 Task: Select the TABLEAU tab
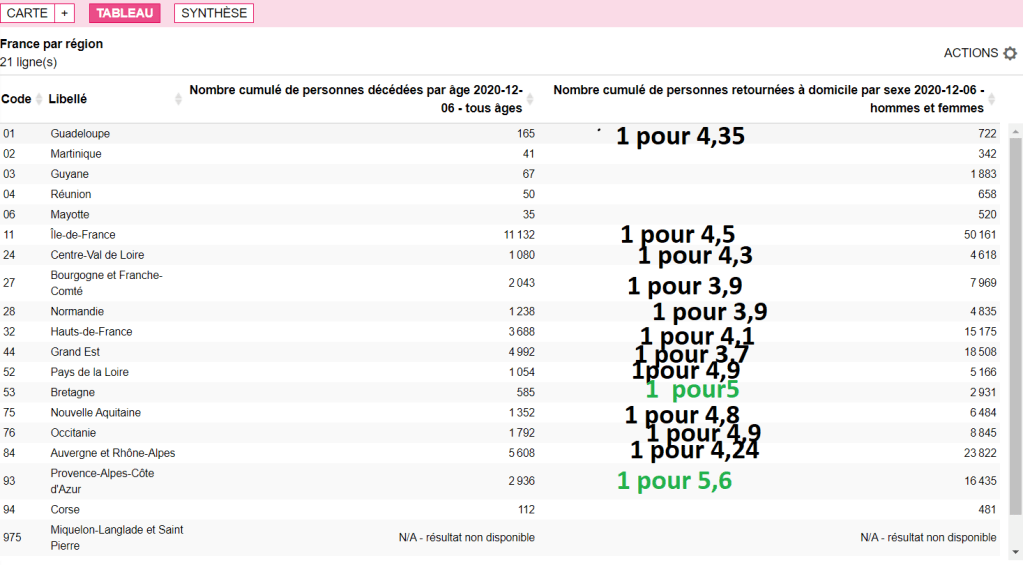tap(124, 13)
